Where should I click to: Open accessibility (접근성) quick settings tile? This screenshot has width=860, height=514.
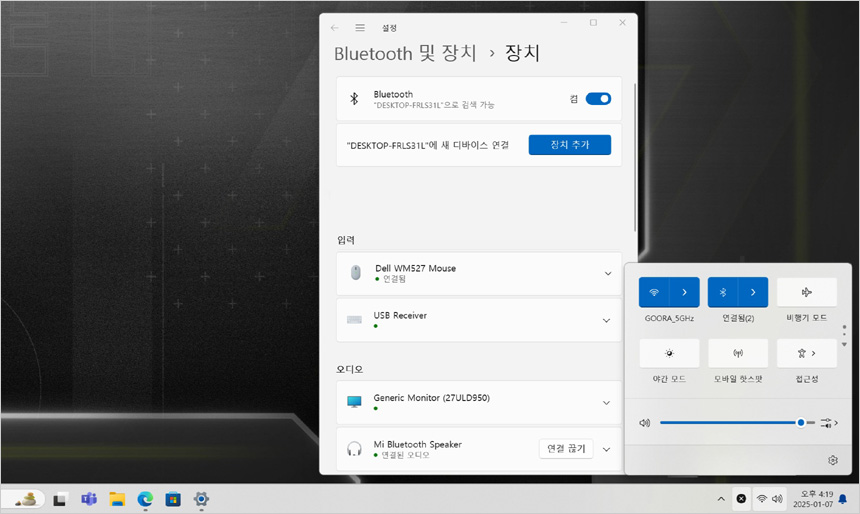(806, 353)
